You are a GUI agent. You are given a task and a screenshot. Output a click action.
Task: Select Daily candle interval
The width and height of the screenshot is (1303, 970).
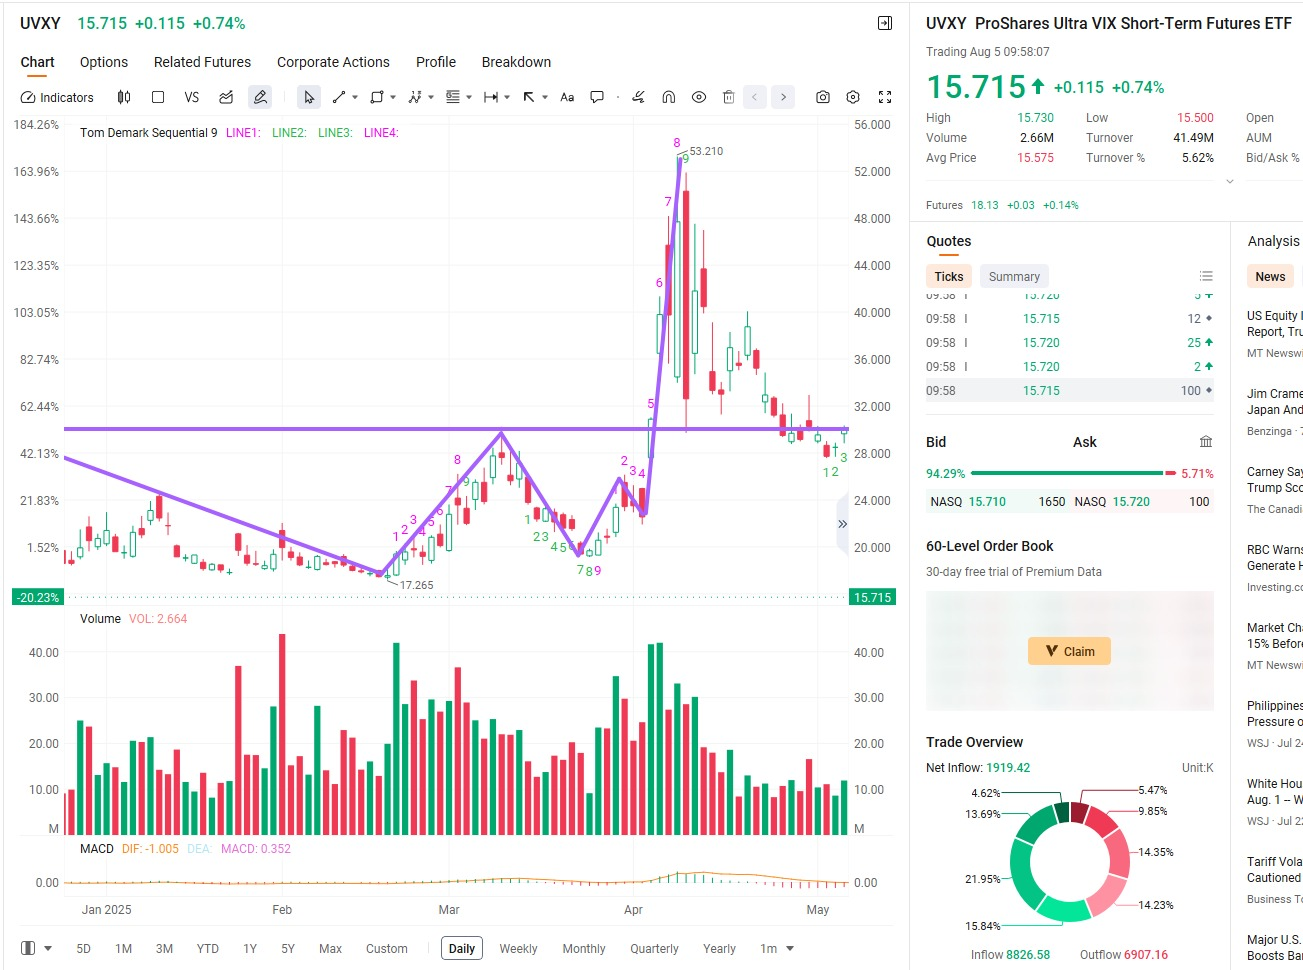coord(462,949)
